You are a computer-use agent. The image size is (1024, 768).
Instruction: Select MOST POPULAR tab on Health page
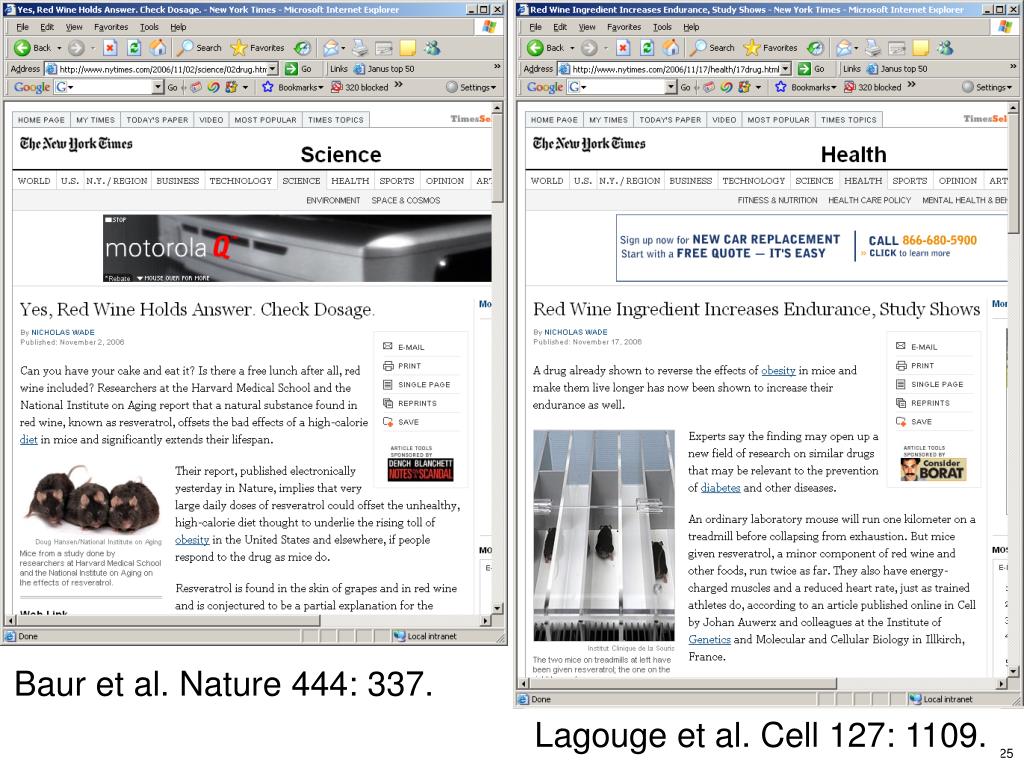tap(778, 120)
